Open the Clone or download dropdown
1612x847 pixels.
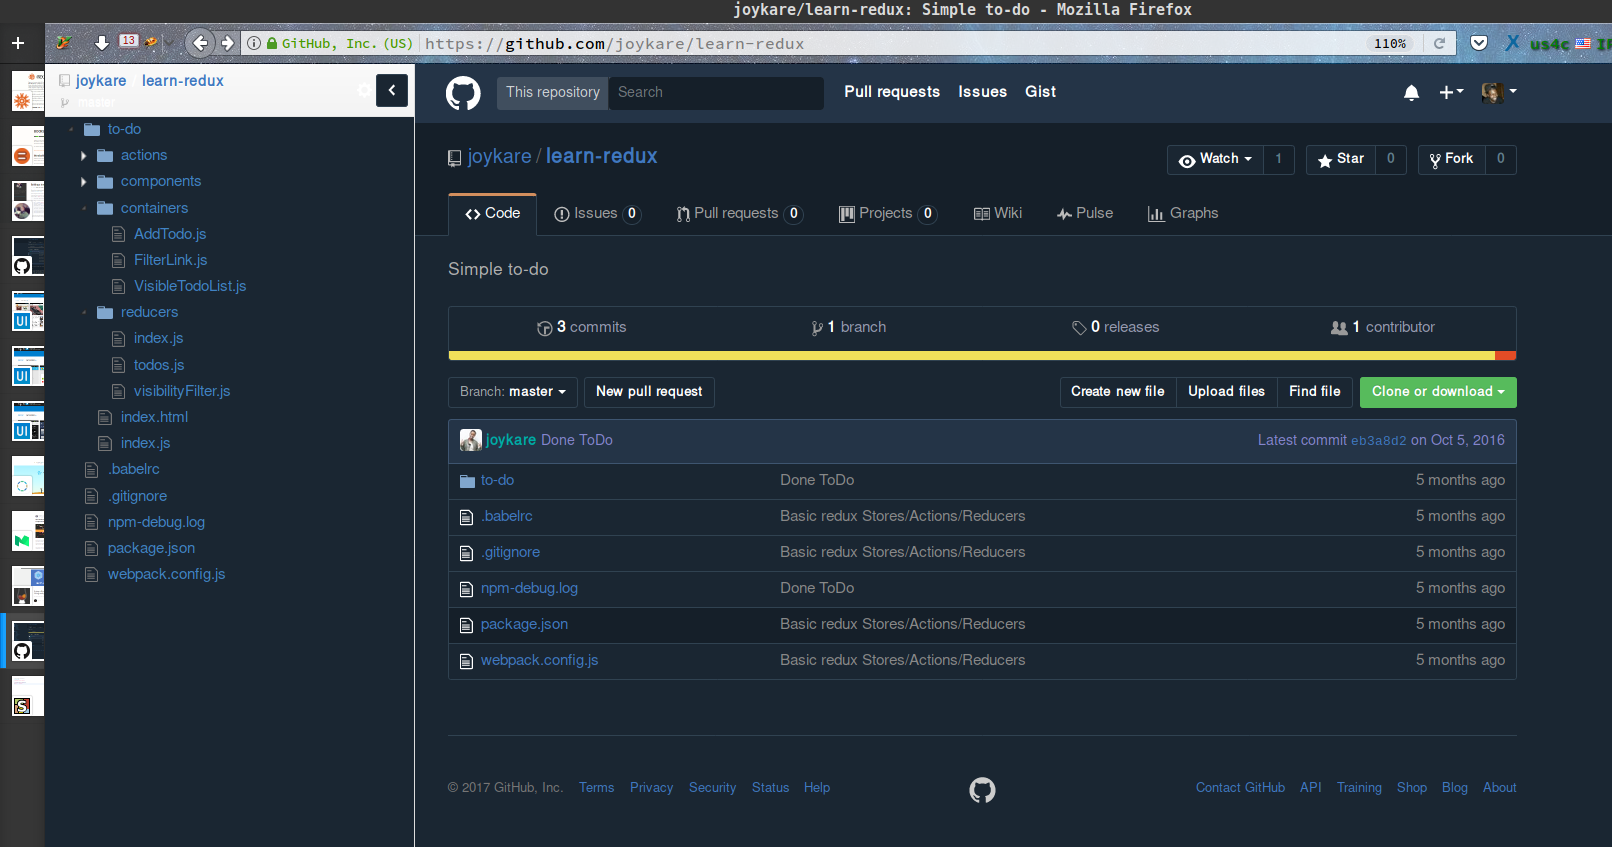pyautogui.click(x=1438, y=392)
